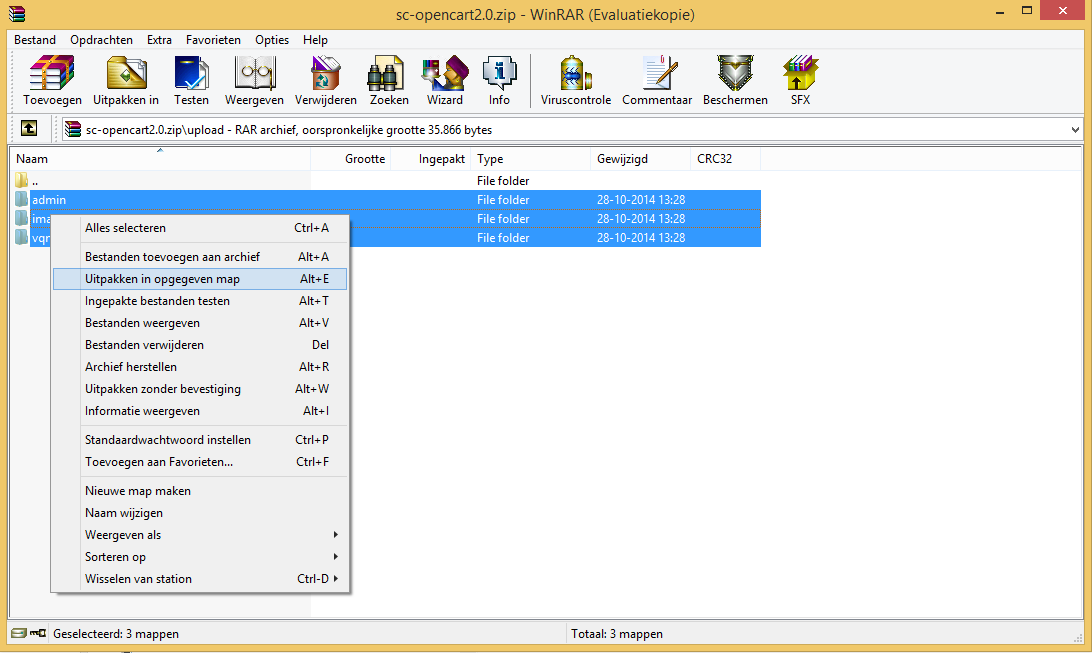This screenshot has height=653, width=1092.
Task: Open the Info toolbar icon
Action: pos(499,81)
